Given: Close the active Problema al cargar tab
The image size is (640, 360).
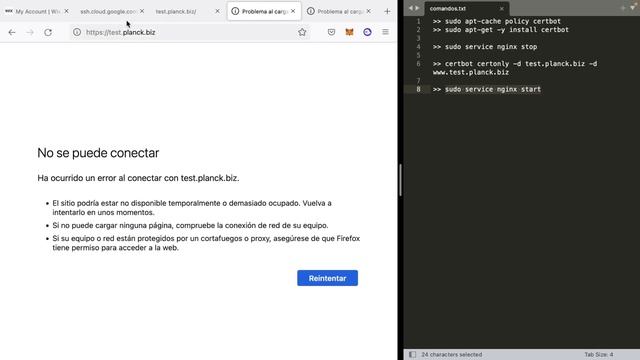Looking at the screenshot, I should coord(293,11).
